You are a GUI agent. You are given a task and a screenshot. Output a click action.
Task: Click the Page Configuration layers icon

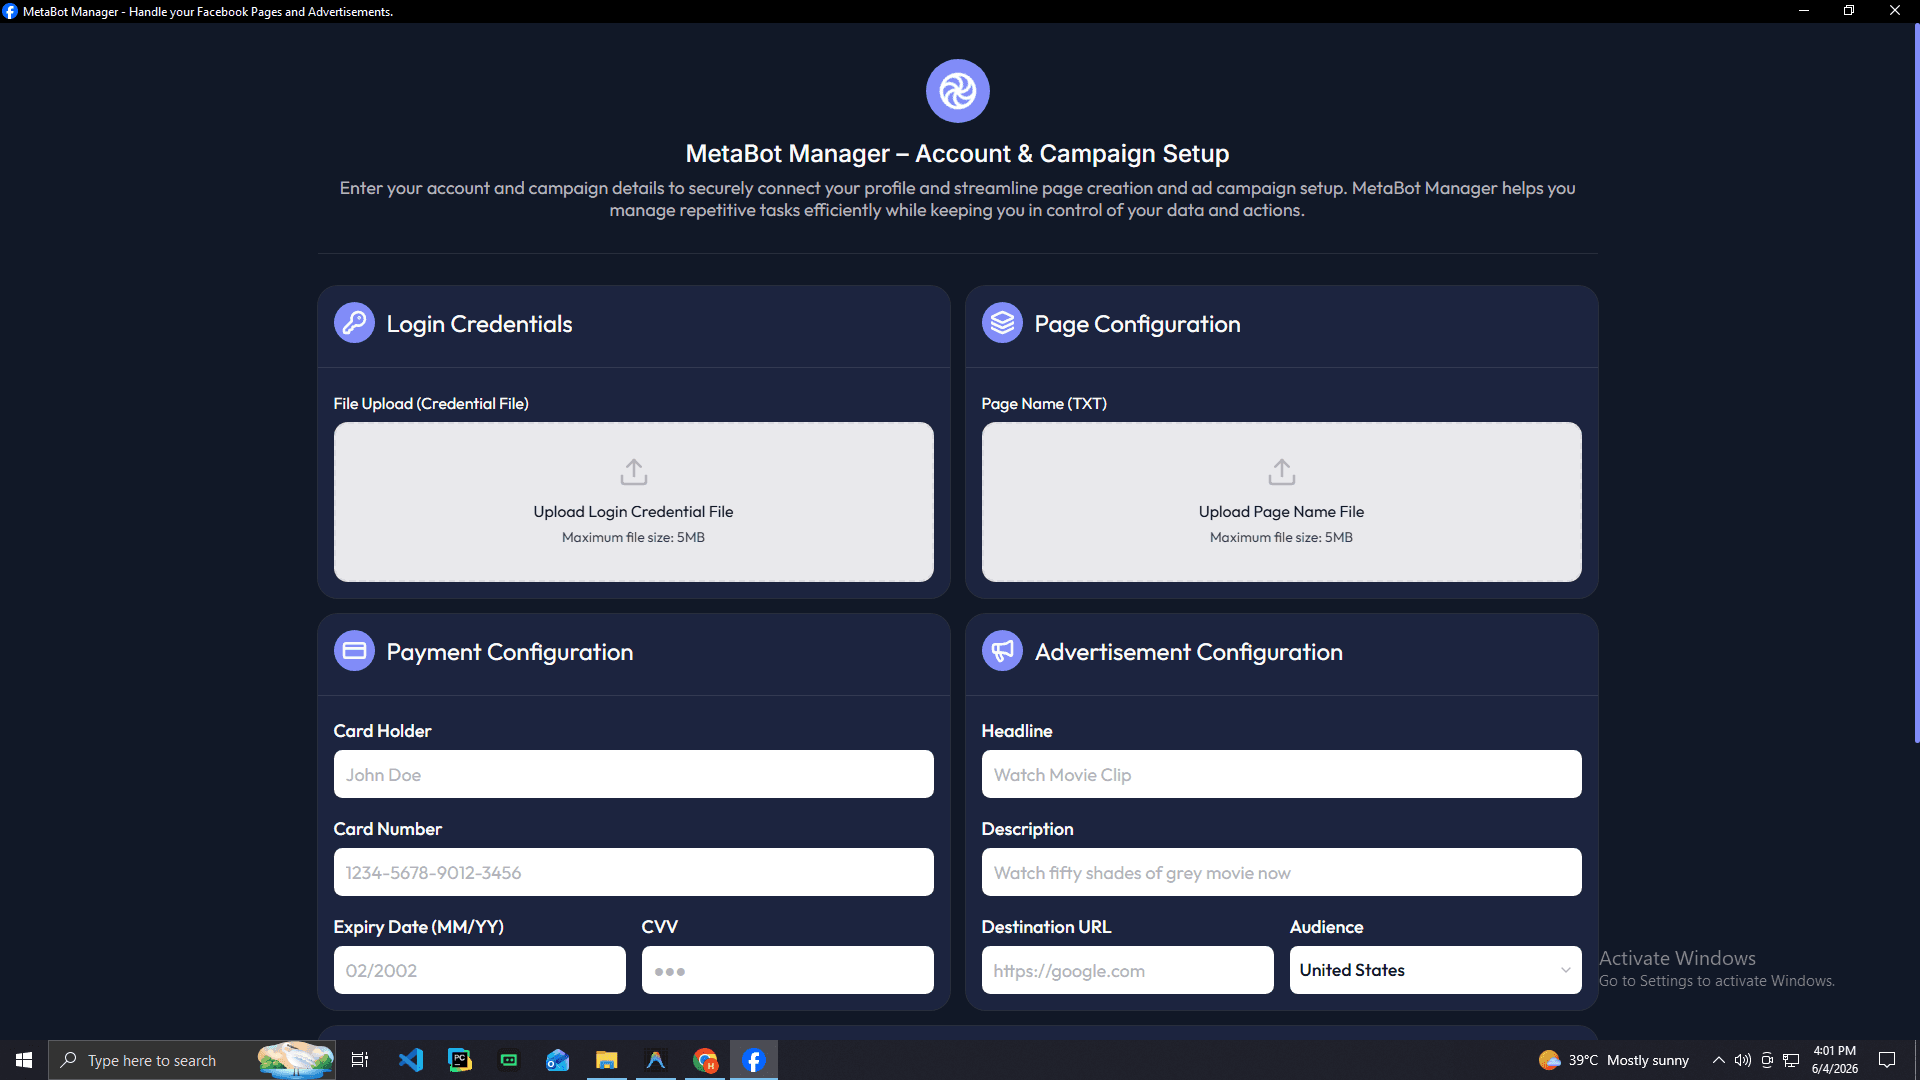1002,323
